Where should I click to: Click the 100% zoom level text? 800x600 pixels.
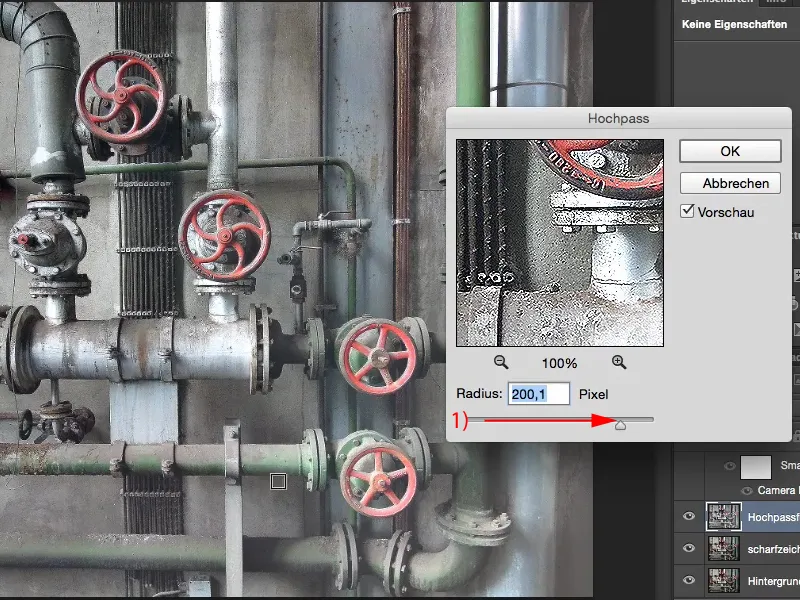559,363
